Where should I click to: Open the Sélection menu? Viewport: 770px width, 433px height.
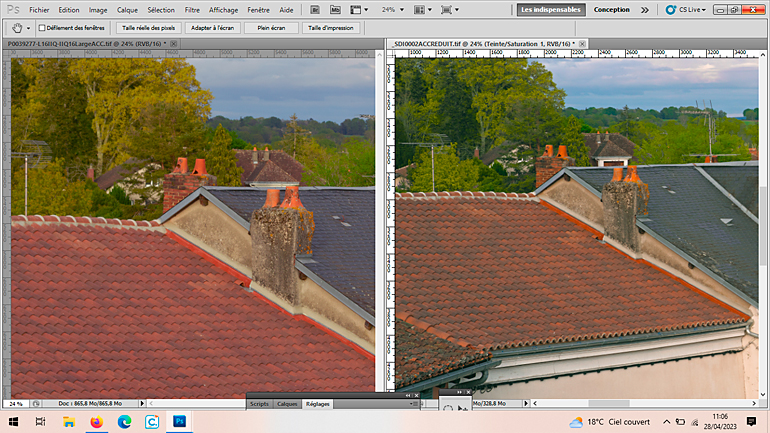coord(161,10)
